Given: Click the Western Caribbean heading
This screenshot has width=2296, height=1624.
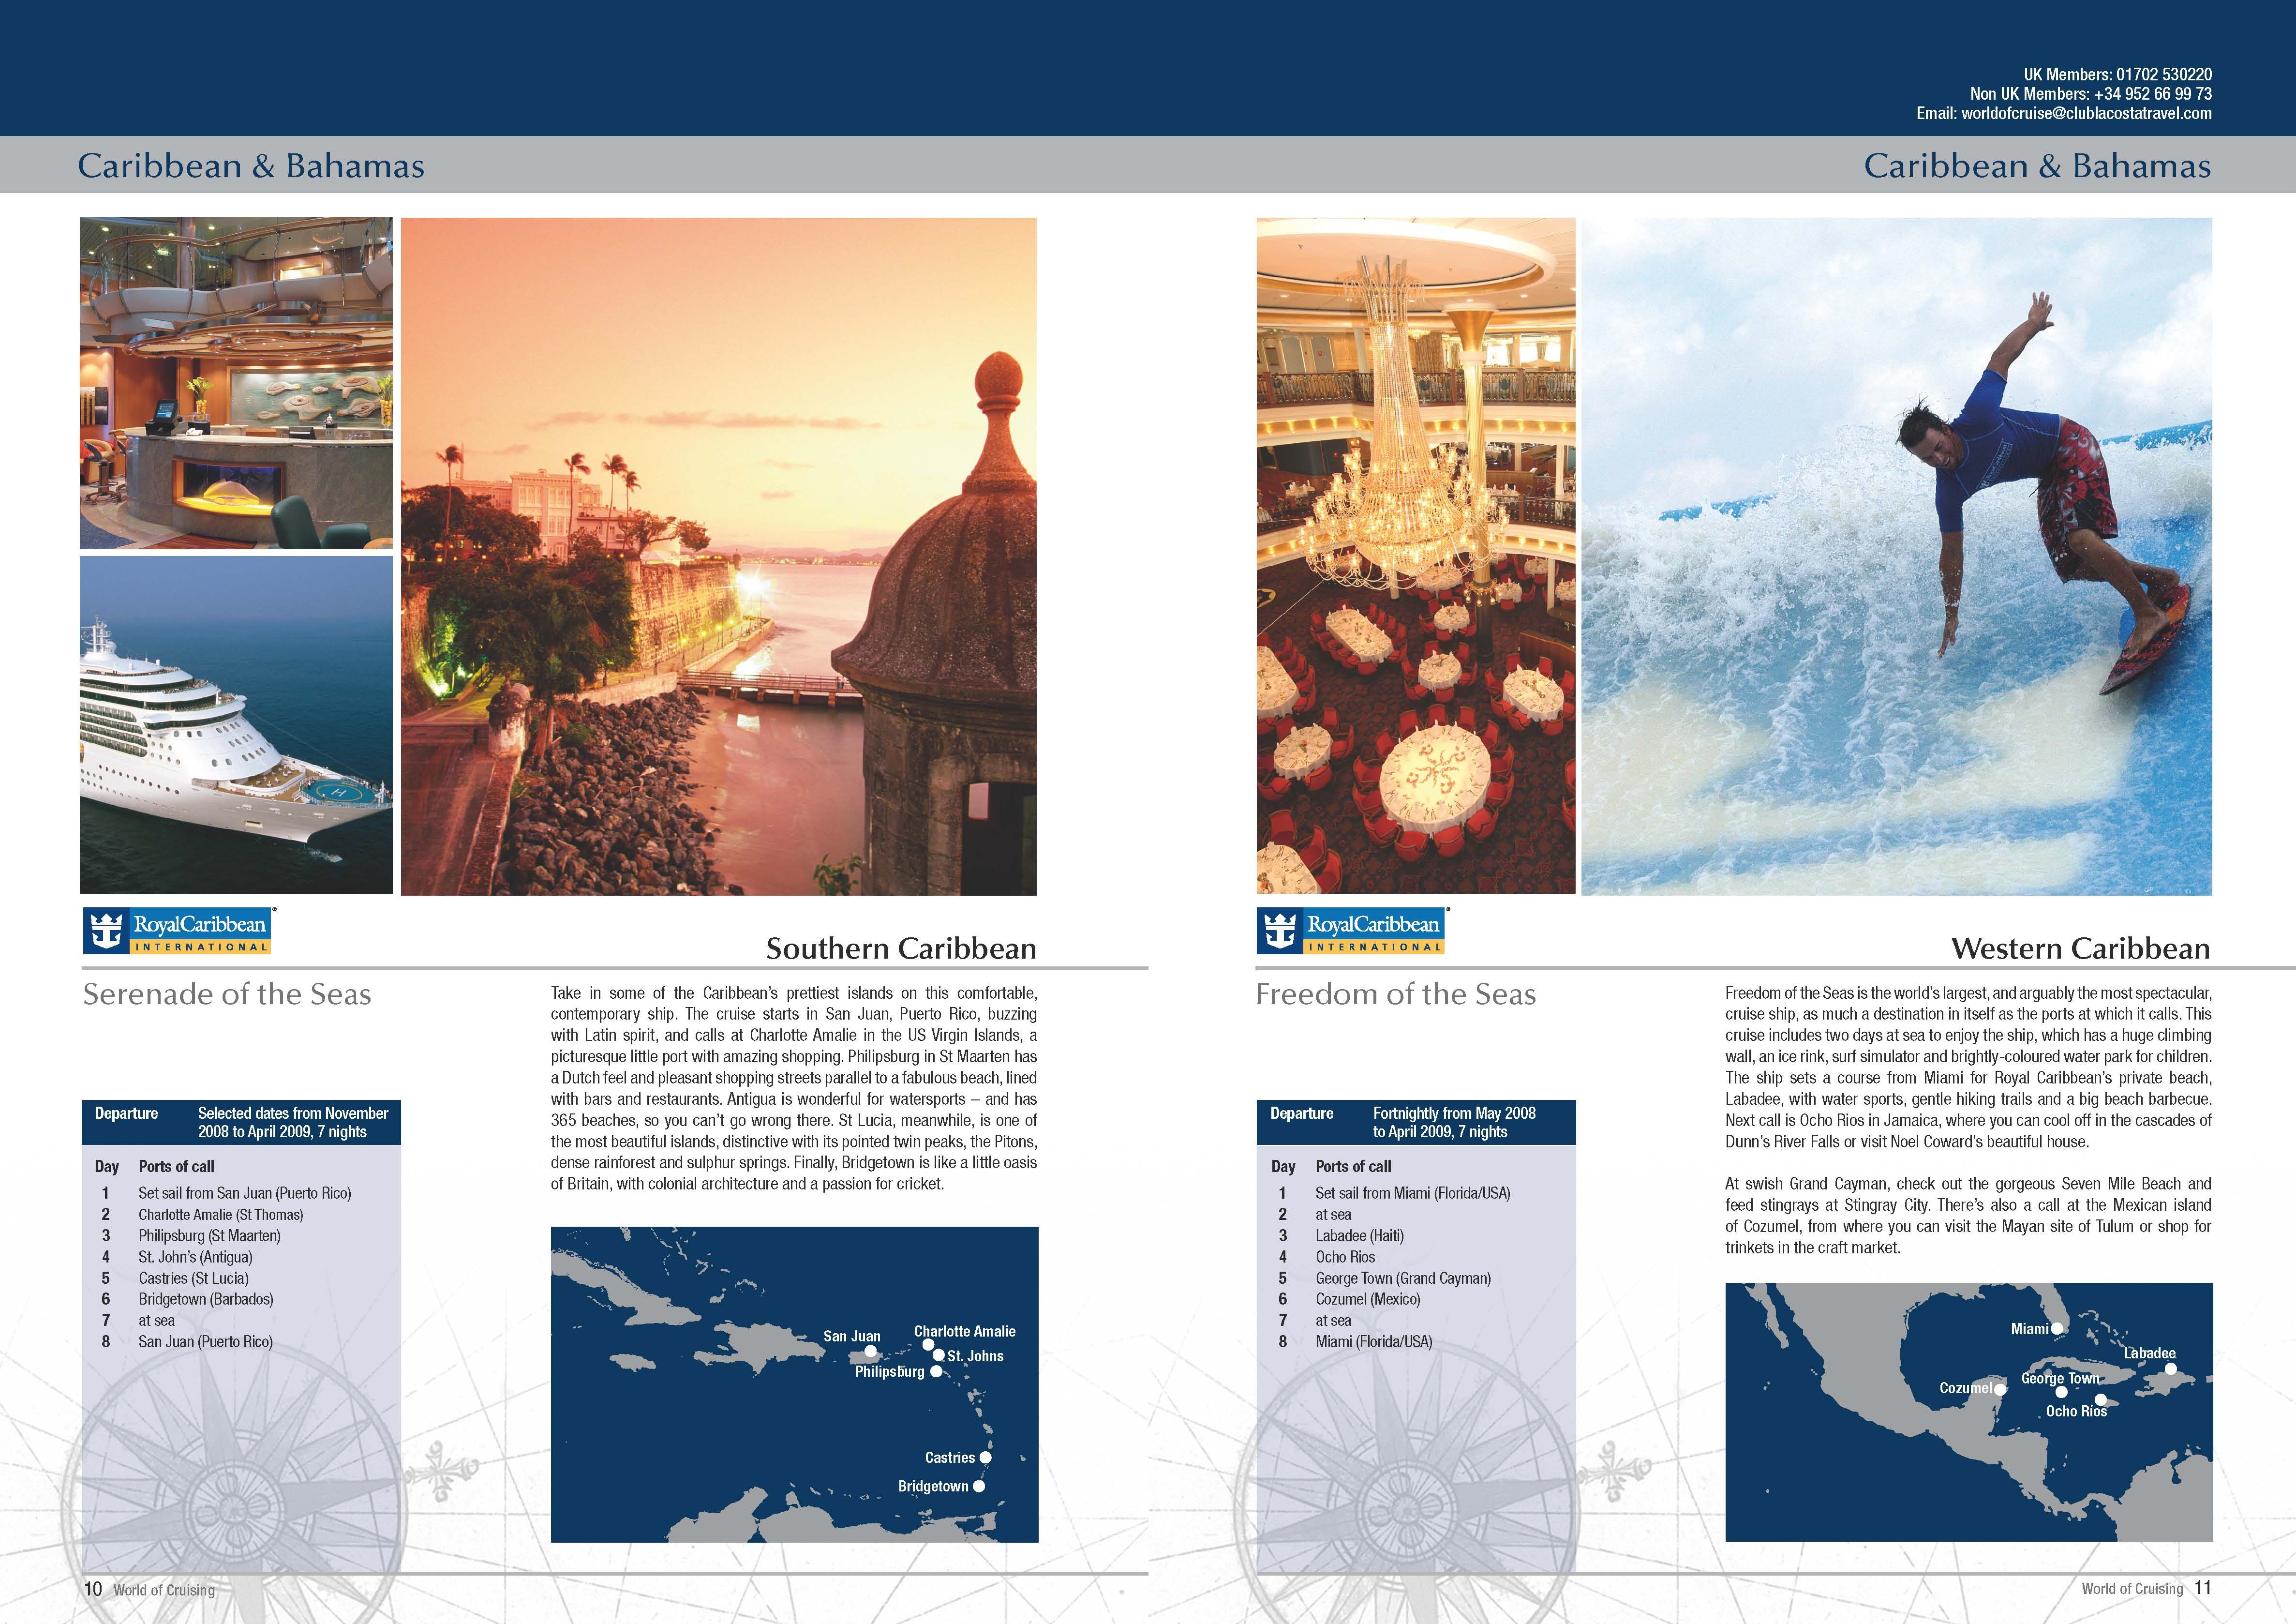Looking at the screenshot, I should 2080,948.
